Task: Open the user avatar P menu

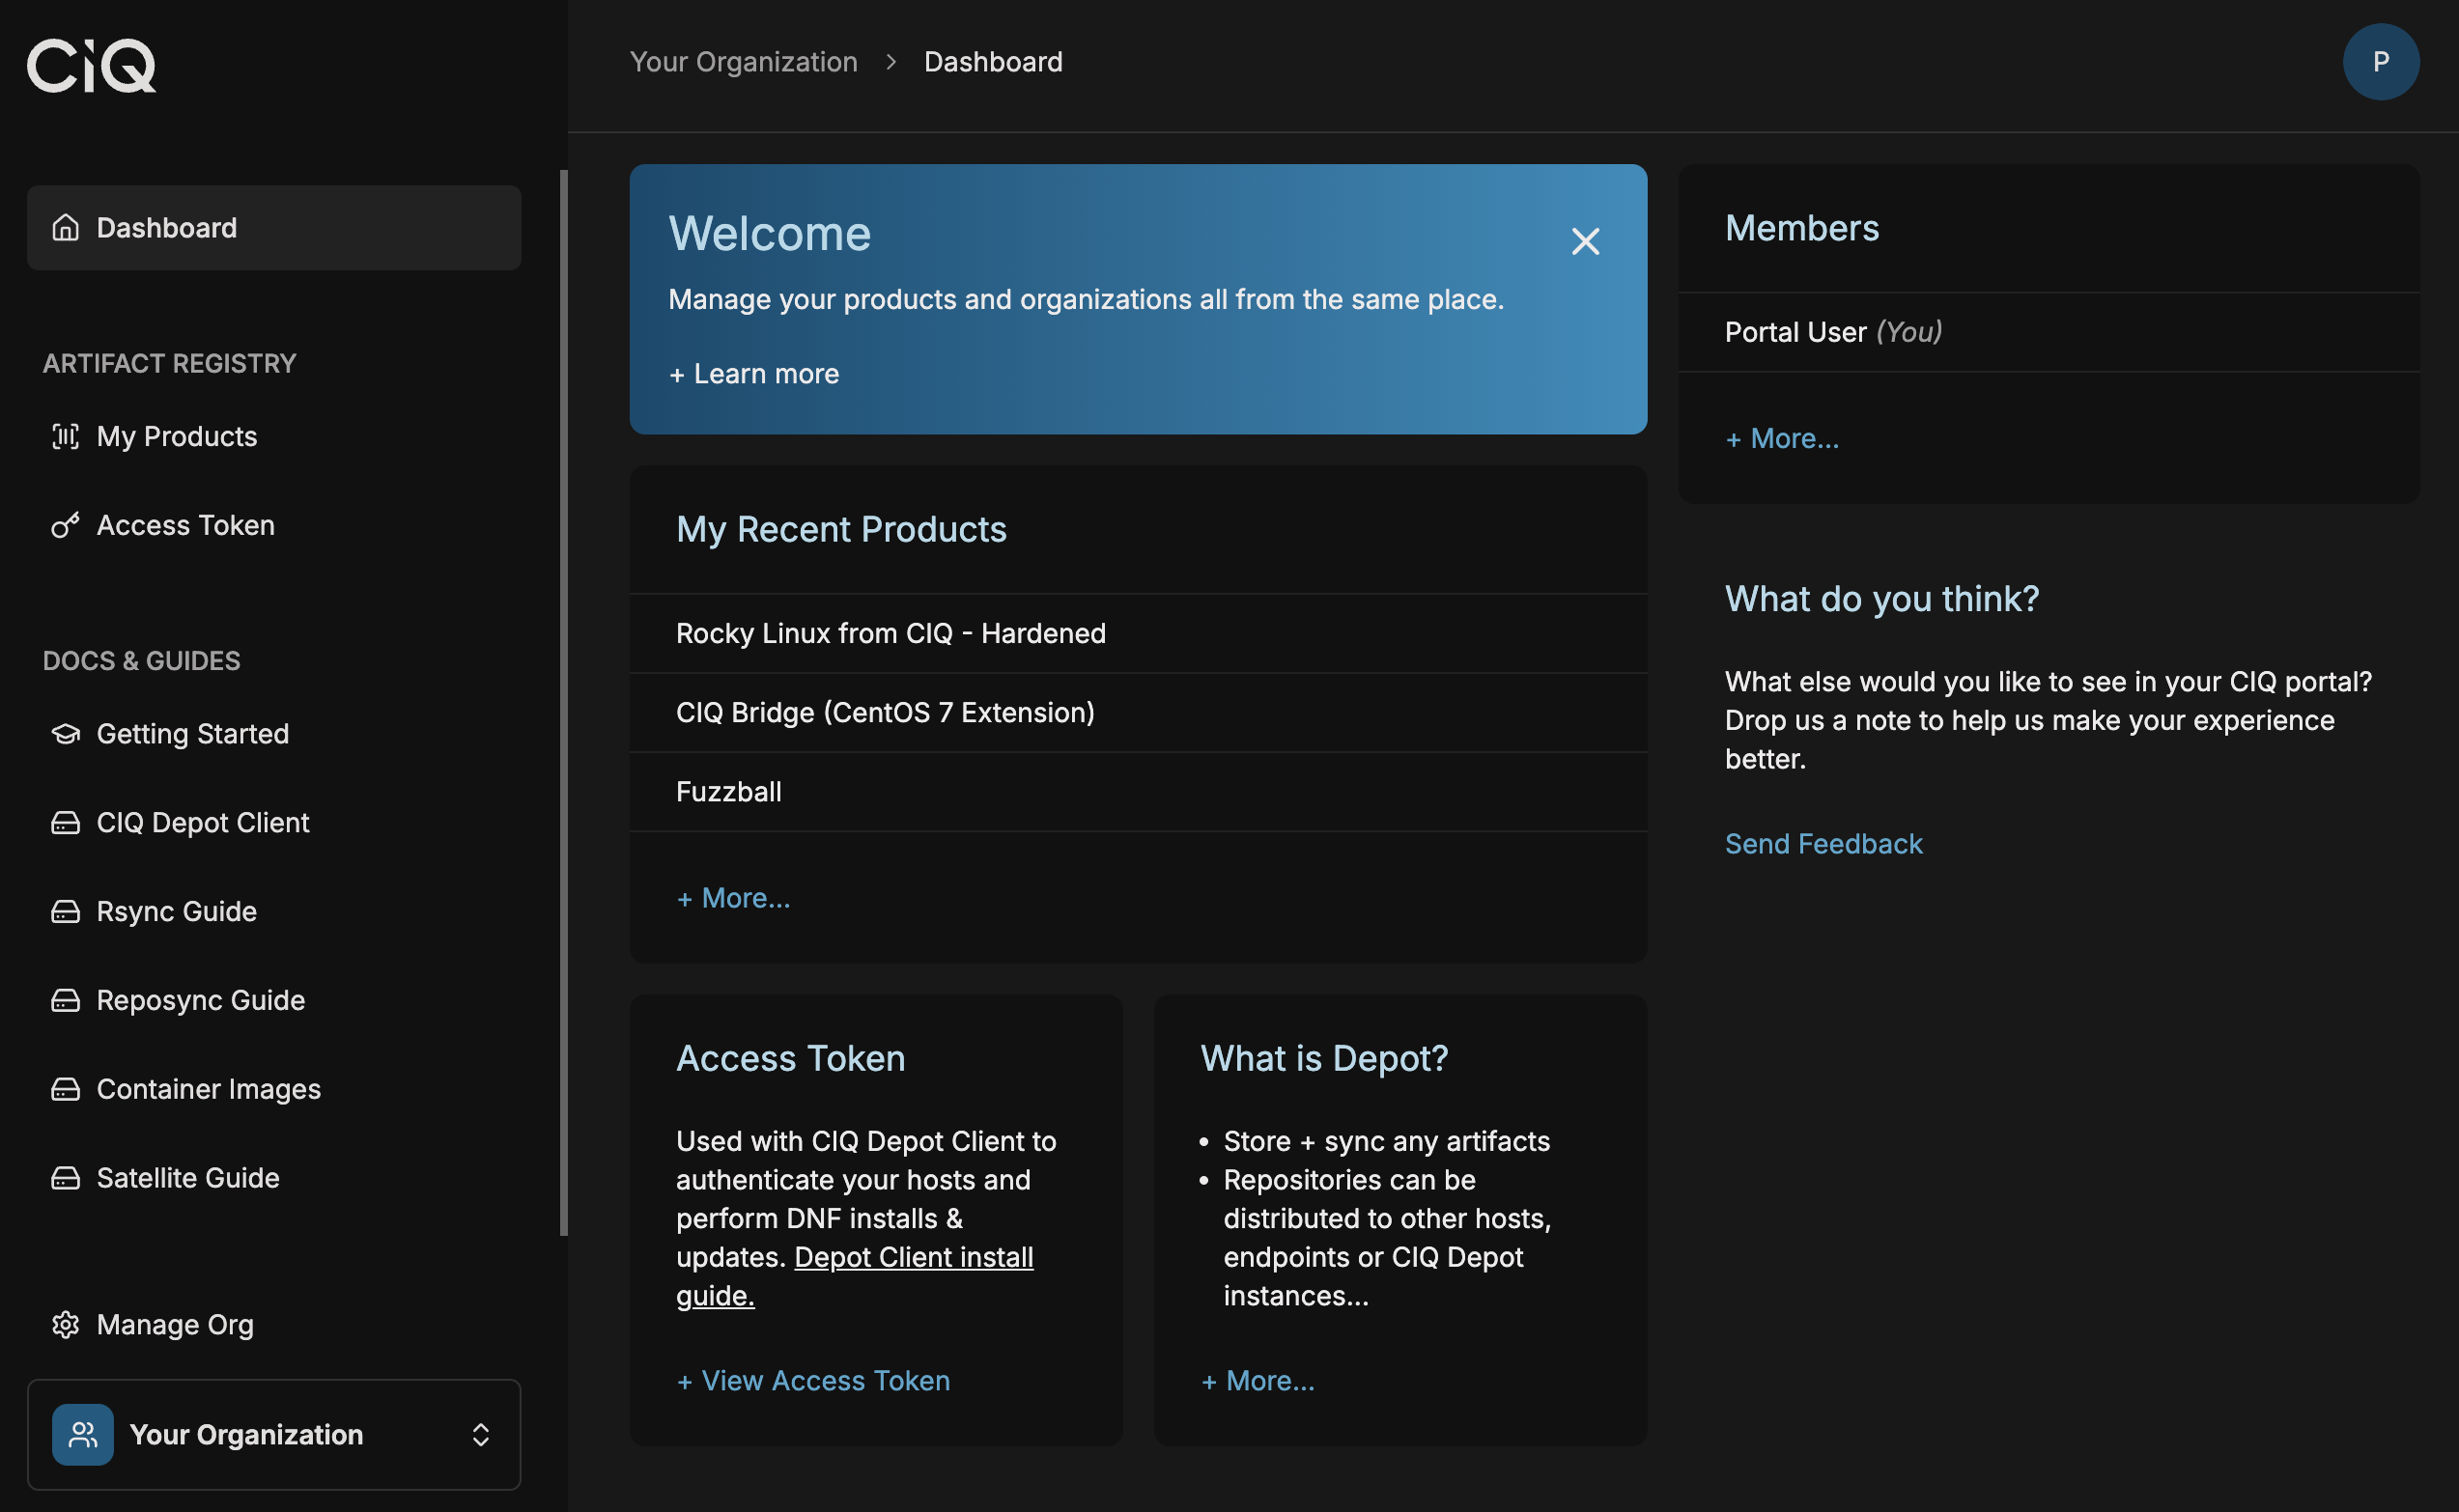Action: pyautogui.click(x=2380, y=62)
